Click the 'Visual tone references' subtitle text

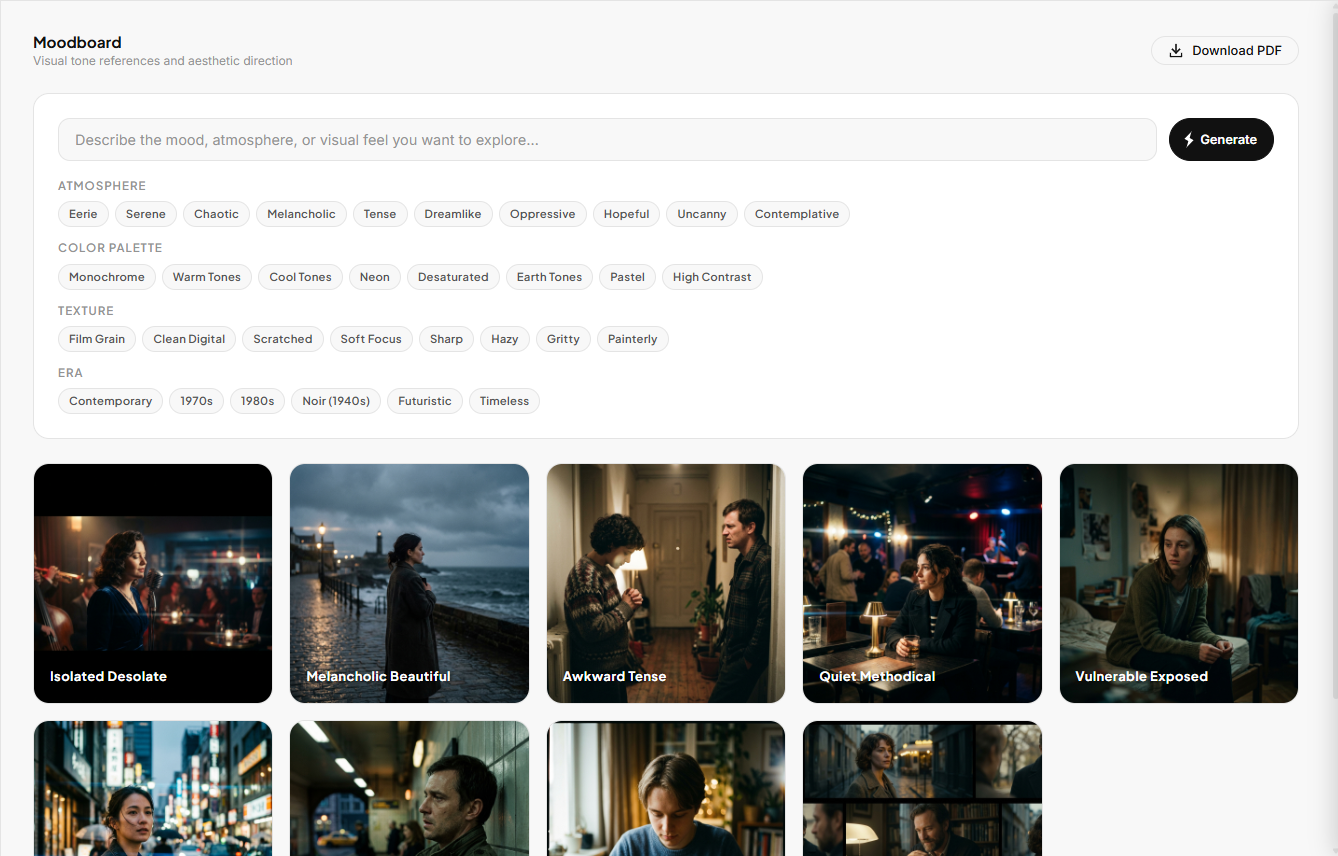coord(163,61)
